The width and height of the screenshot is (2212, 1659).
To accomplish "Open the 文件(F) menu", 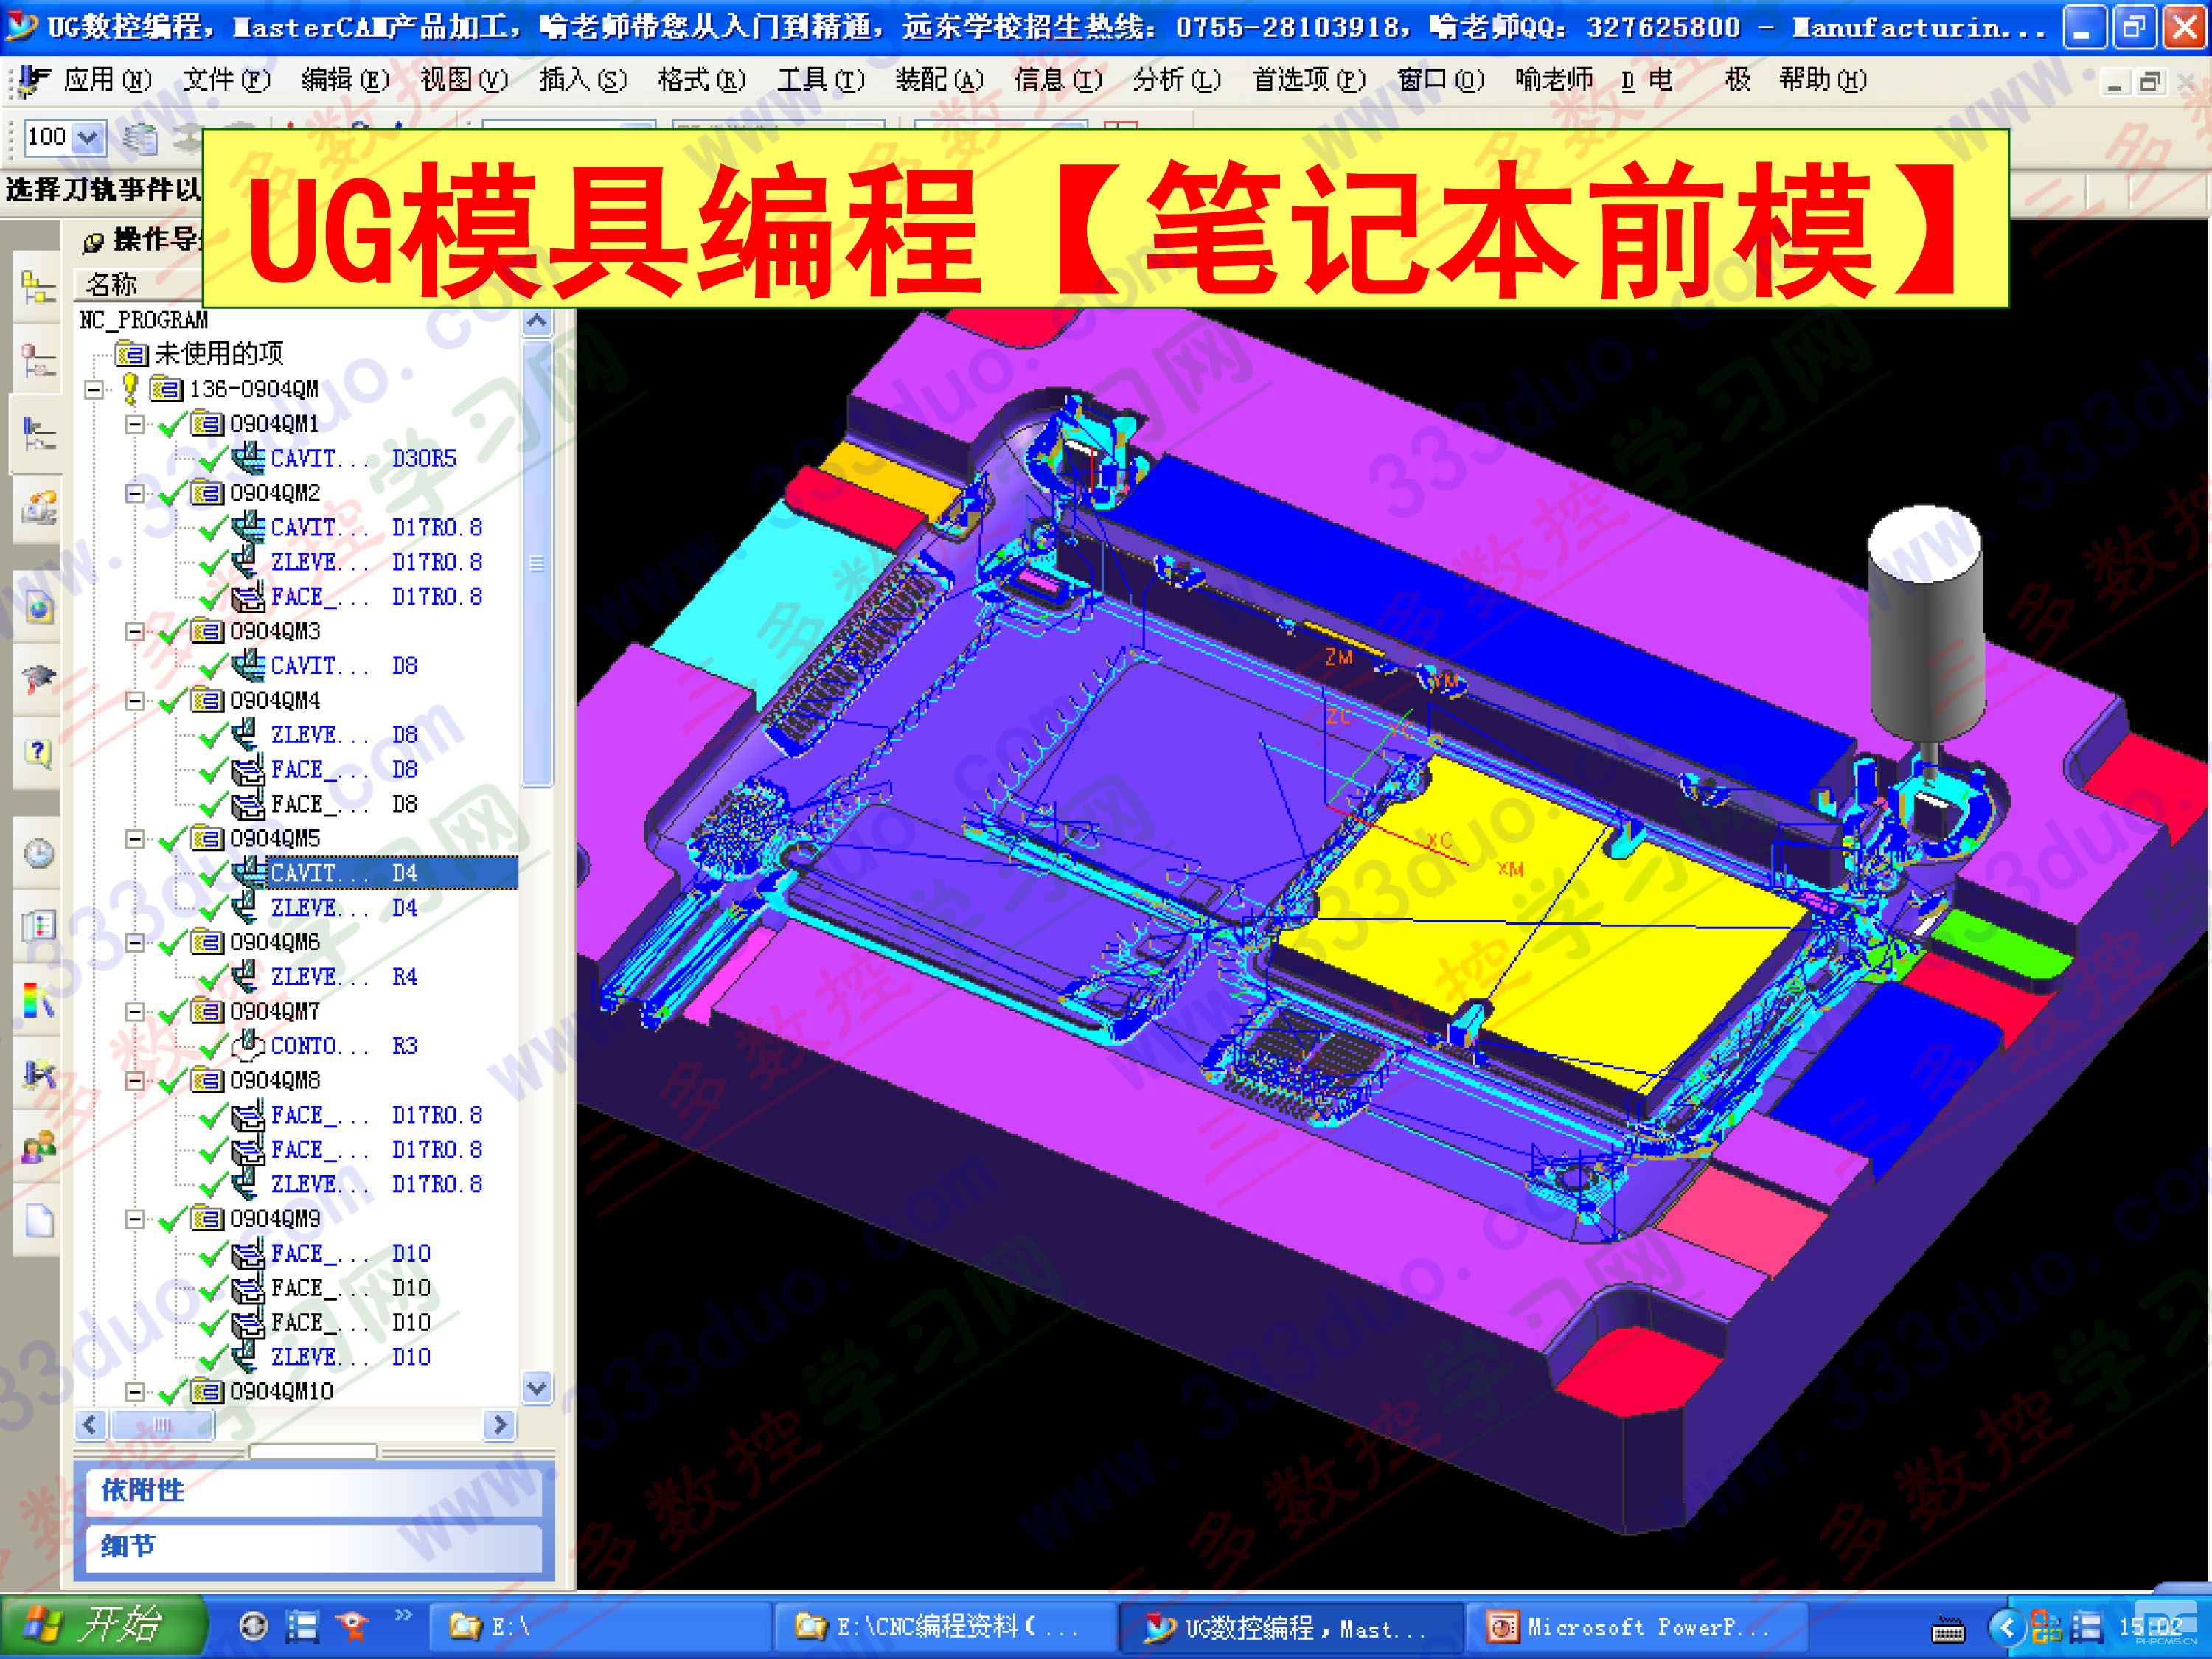I will pos(226,79).
